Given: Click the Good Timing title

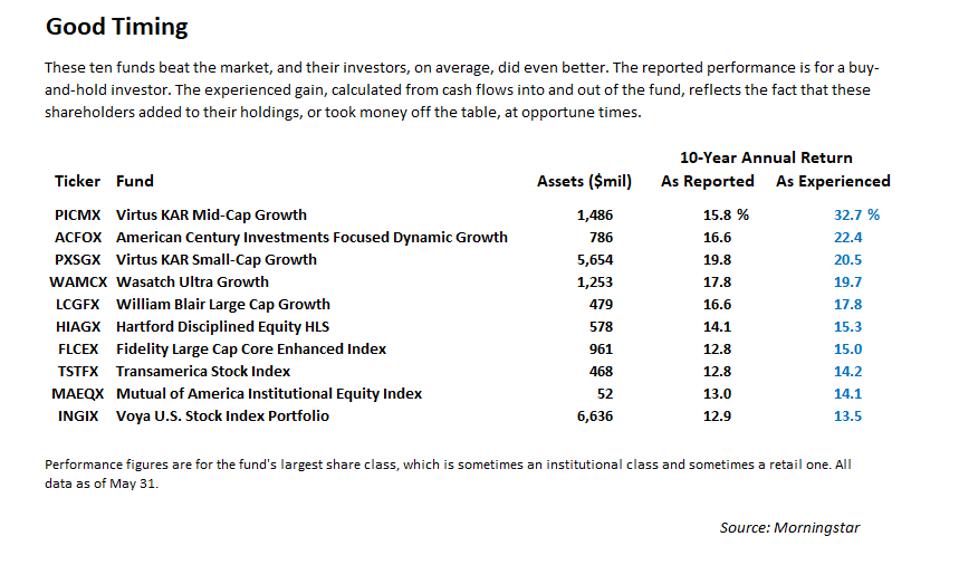Looking at the screenshot, I should coord(116,27).
